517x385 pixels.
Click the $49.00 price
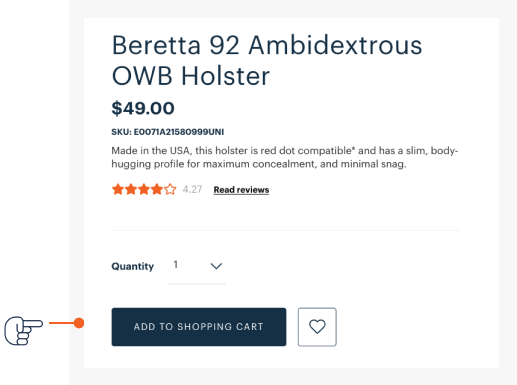coord(143,108)
